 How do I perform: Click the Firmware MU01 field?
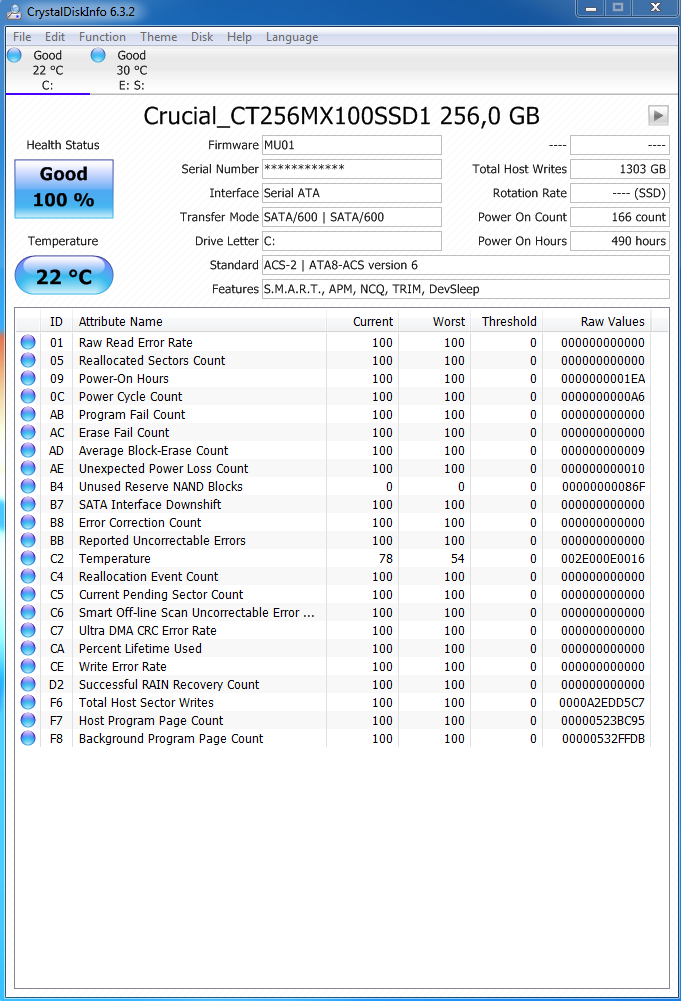pyautogui.click(x=352, y=145)
